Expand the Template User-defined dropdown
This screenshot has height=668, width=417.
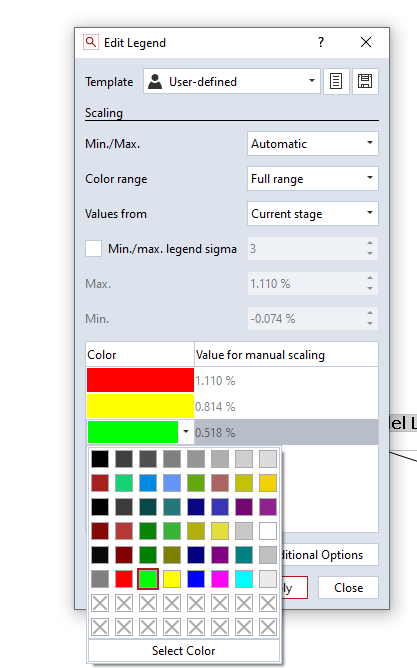[x=232, y=81]
